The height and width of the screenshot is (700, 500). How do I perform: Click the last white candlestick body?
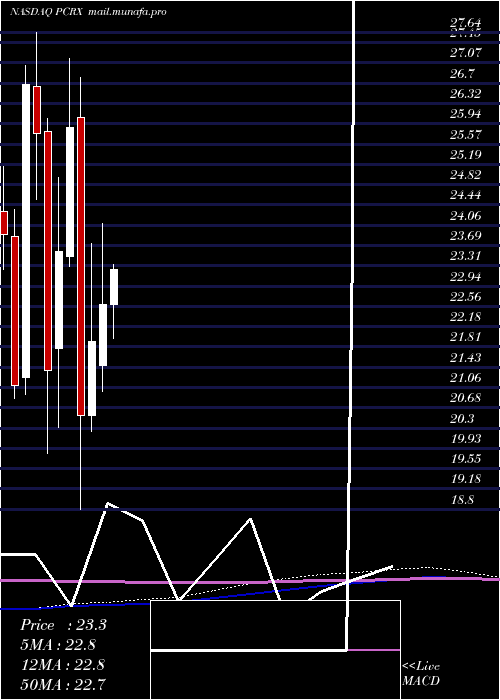(x=114, y=287)
